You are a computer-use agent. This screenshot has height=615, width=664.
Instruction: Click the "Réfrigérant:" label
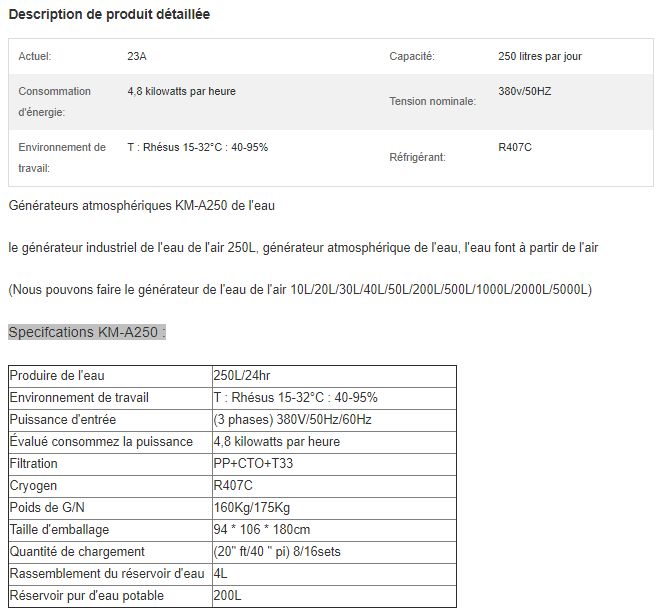coord(417,158)
